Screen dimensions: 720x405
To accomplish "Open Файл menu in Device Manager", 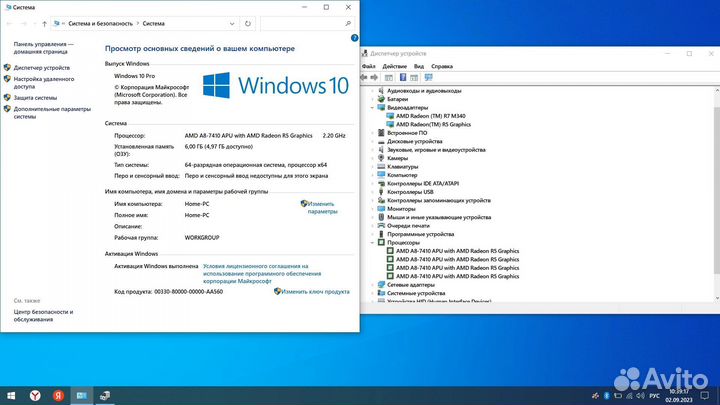I will pos(369,66).
